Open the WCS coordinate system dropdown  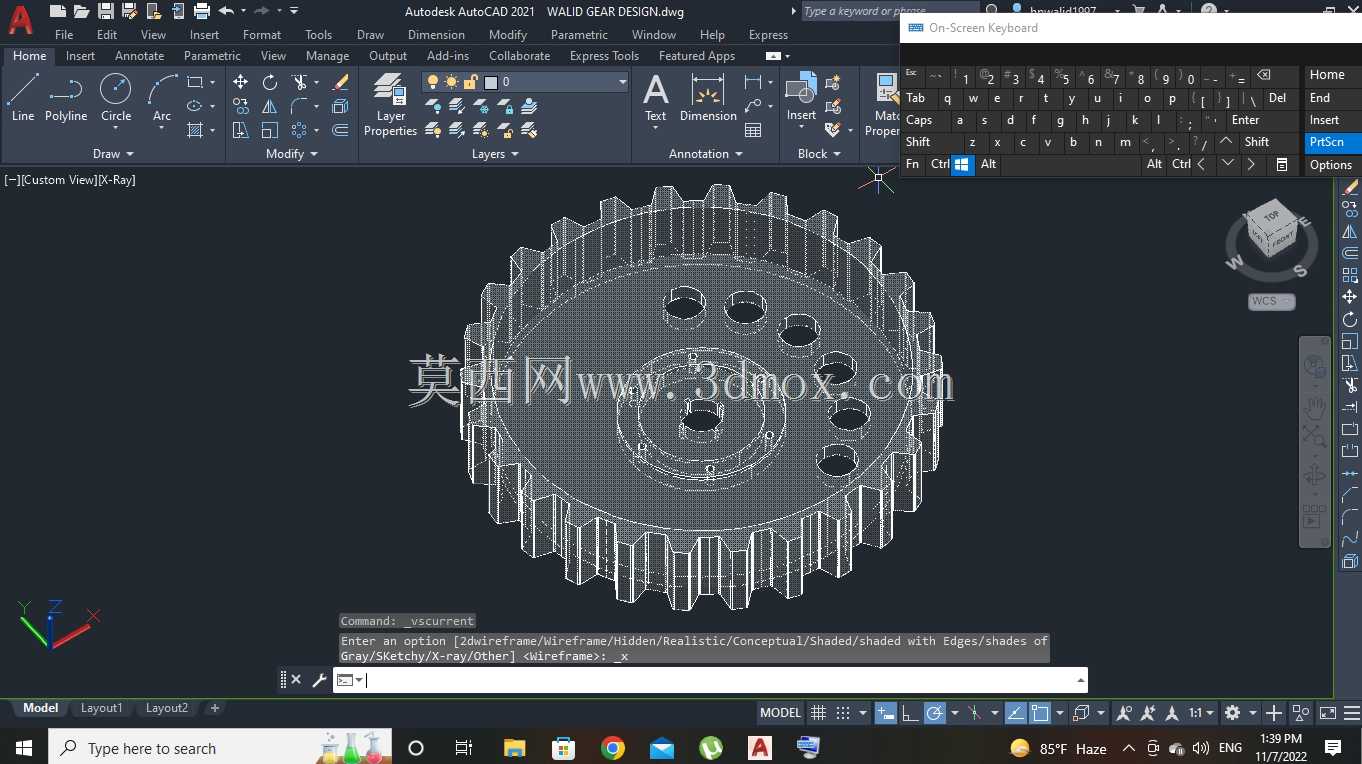pos(1271,301)
